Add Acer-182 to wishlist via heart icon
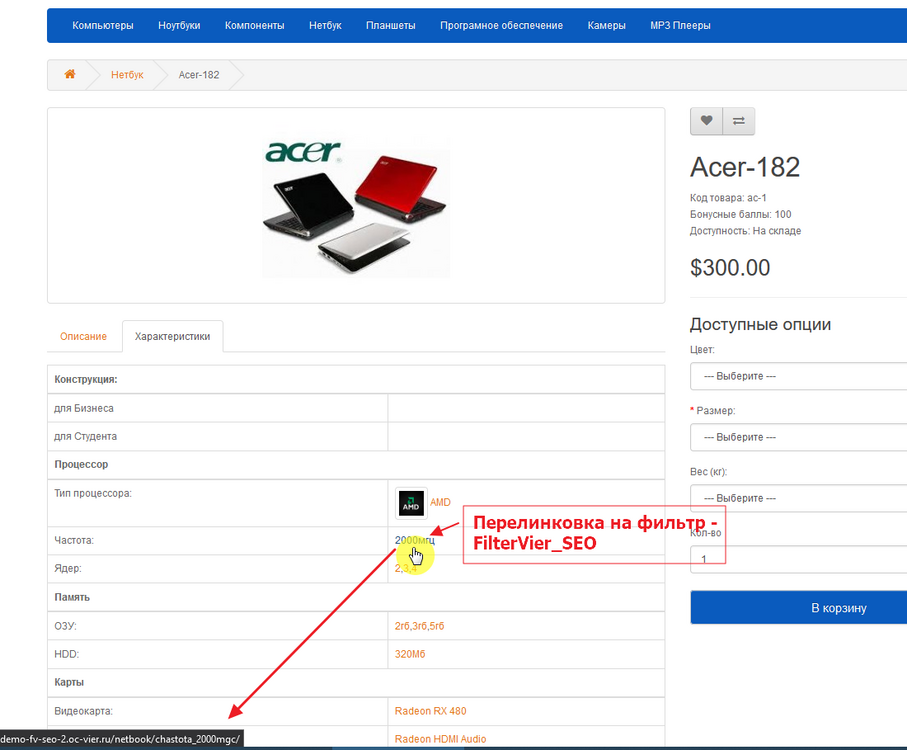 point(706,120)
